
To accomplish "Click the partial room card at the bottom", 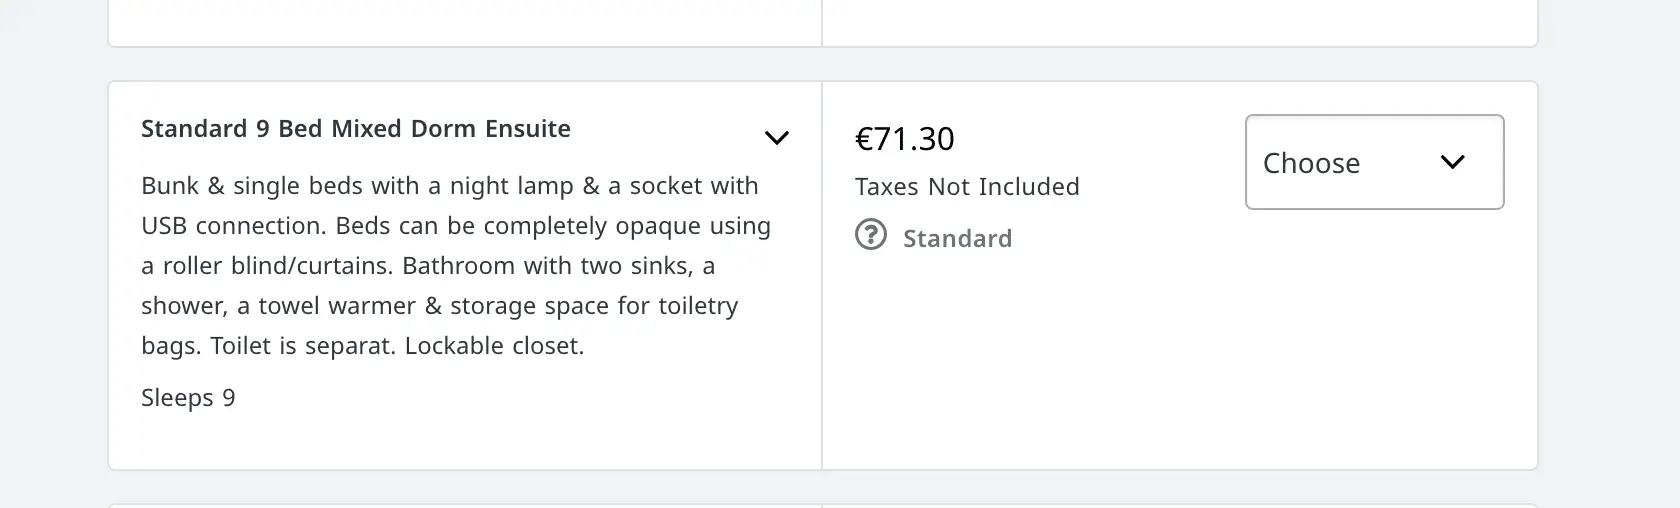I will 822,506.
